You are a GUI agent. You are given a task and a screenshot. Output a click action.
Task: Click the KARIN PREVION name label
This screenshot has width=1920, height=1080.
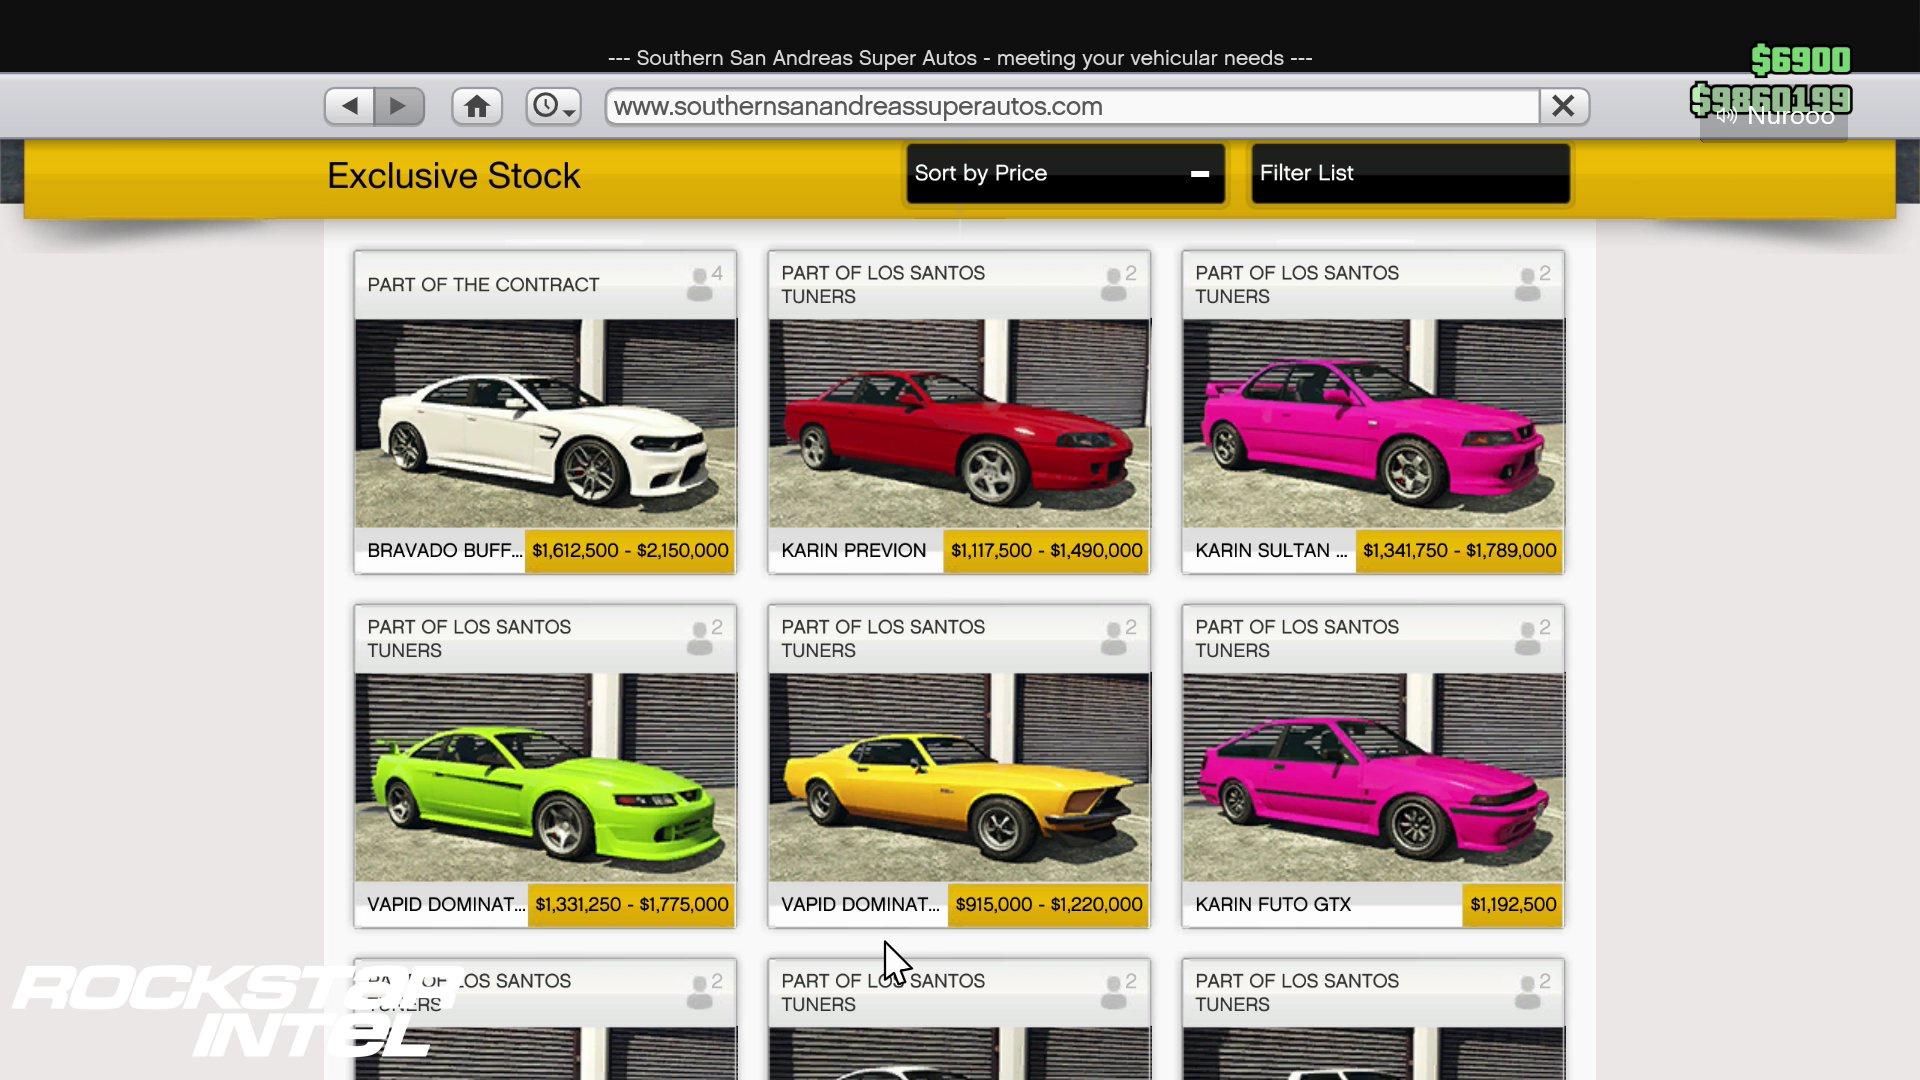point(853,550)
